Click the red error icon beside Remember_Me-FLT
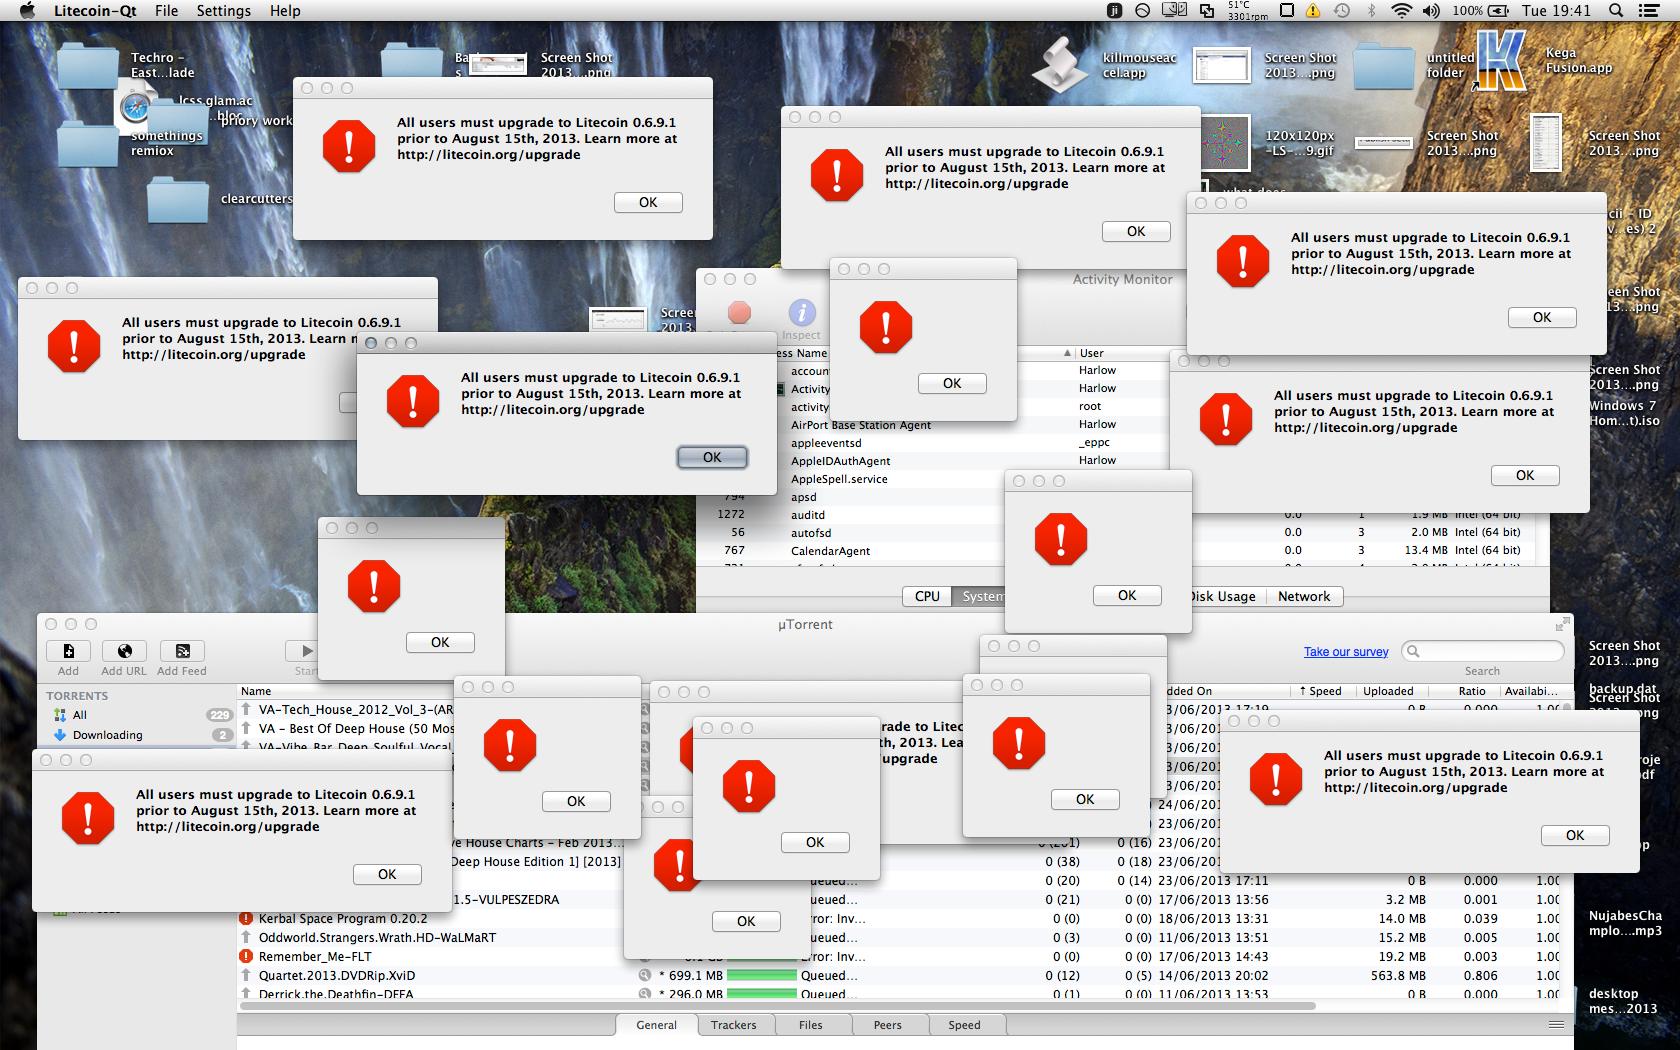1680x1050 pixels. tap(246, 956)
